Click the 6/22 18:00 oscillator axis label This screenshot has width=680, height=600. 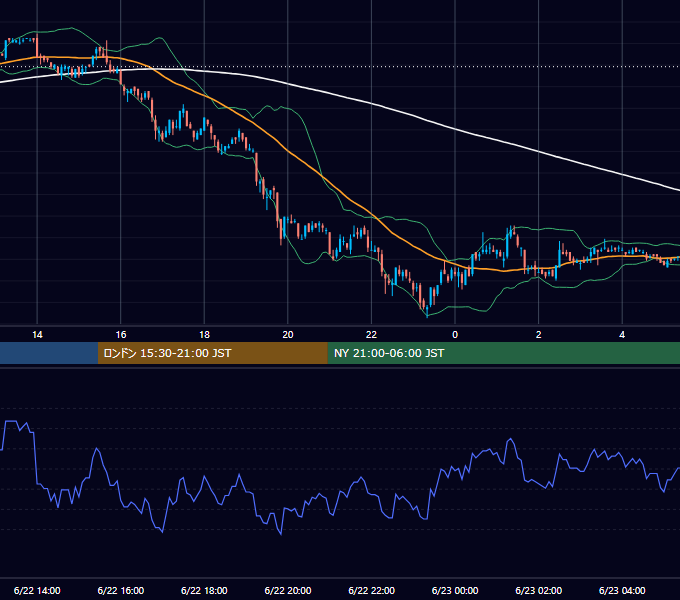coord(204,590)
